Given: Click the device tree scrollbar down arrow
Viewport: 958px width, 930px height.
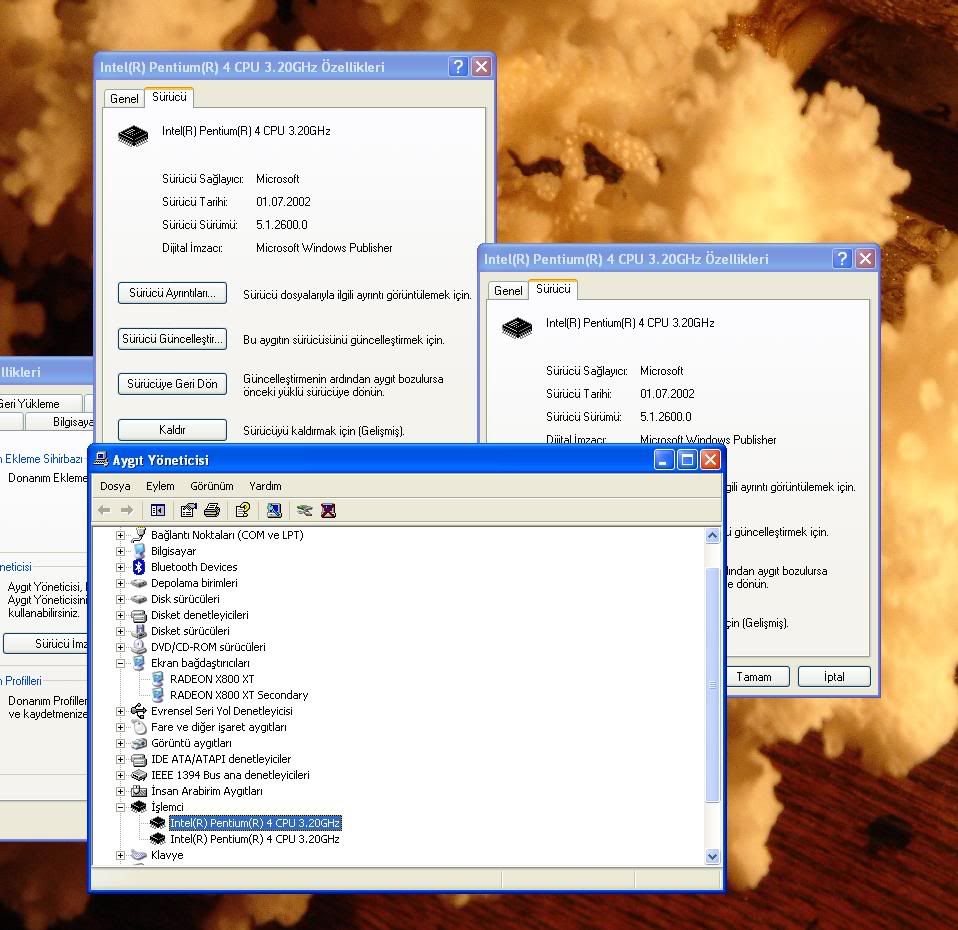Looking at the screenshot, I should pos(713,856).
